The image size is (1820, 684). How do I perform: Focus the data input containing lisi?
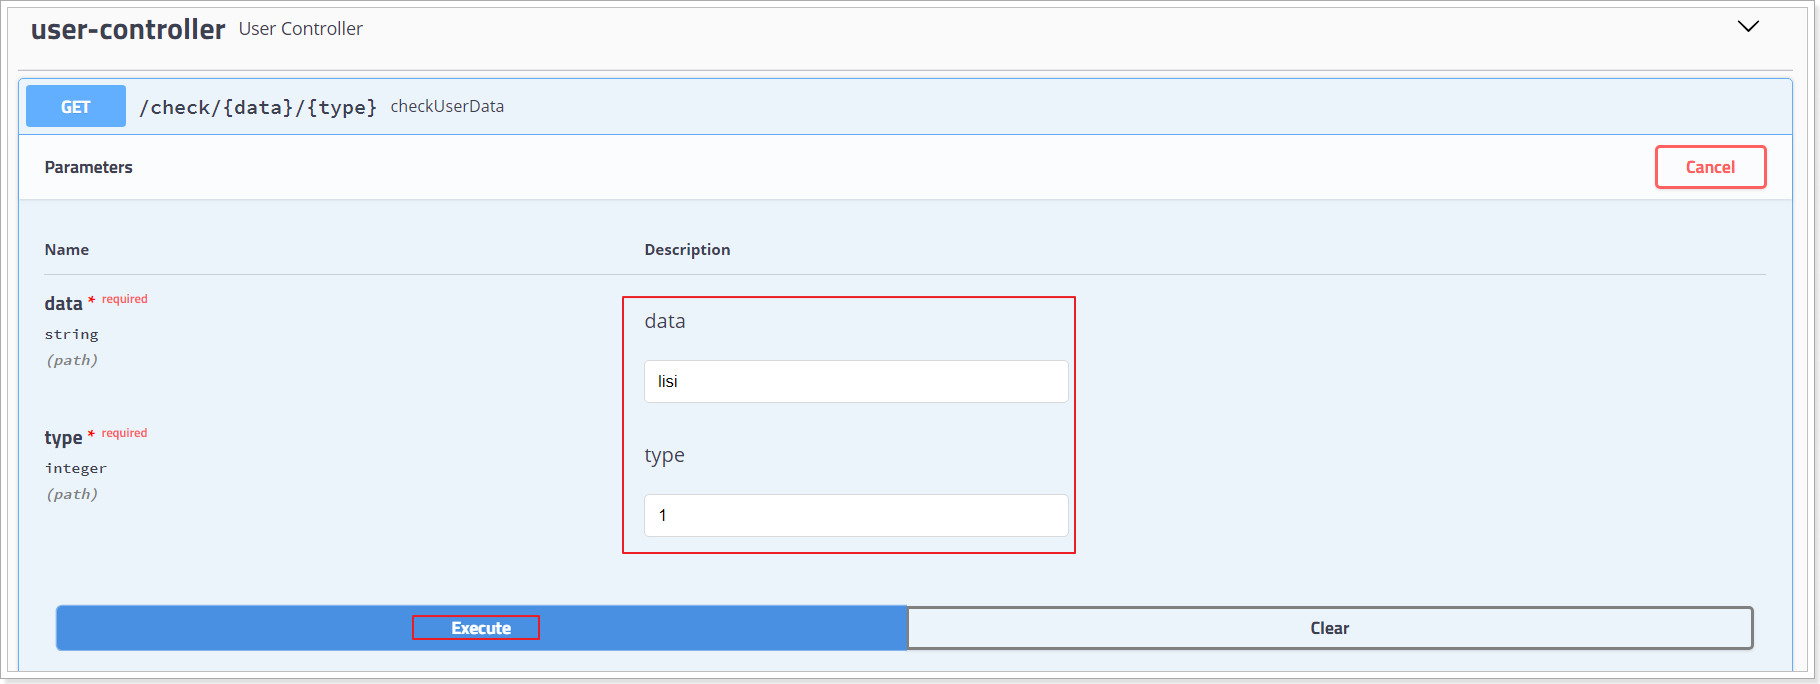856,381
